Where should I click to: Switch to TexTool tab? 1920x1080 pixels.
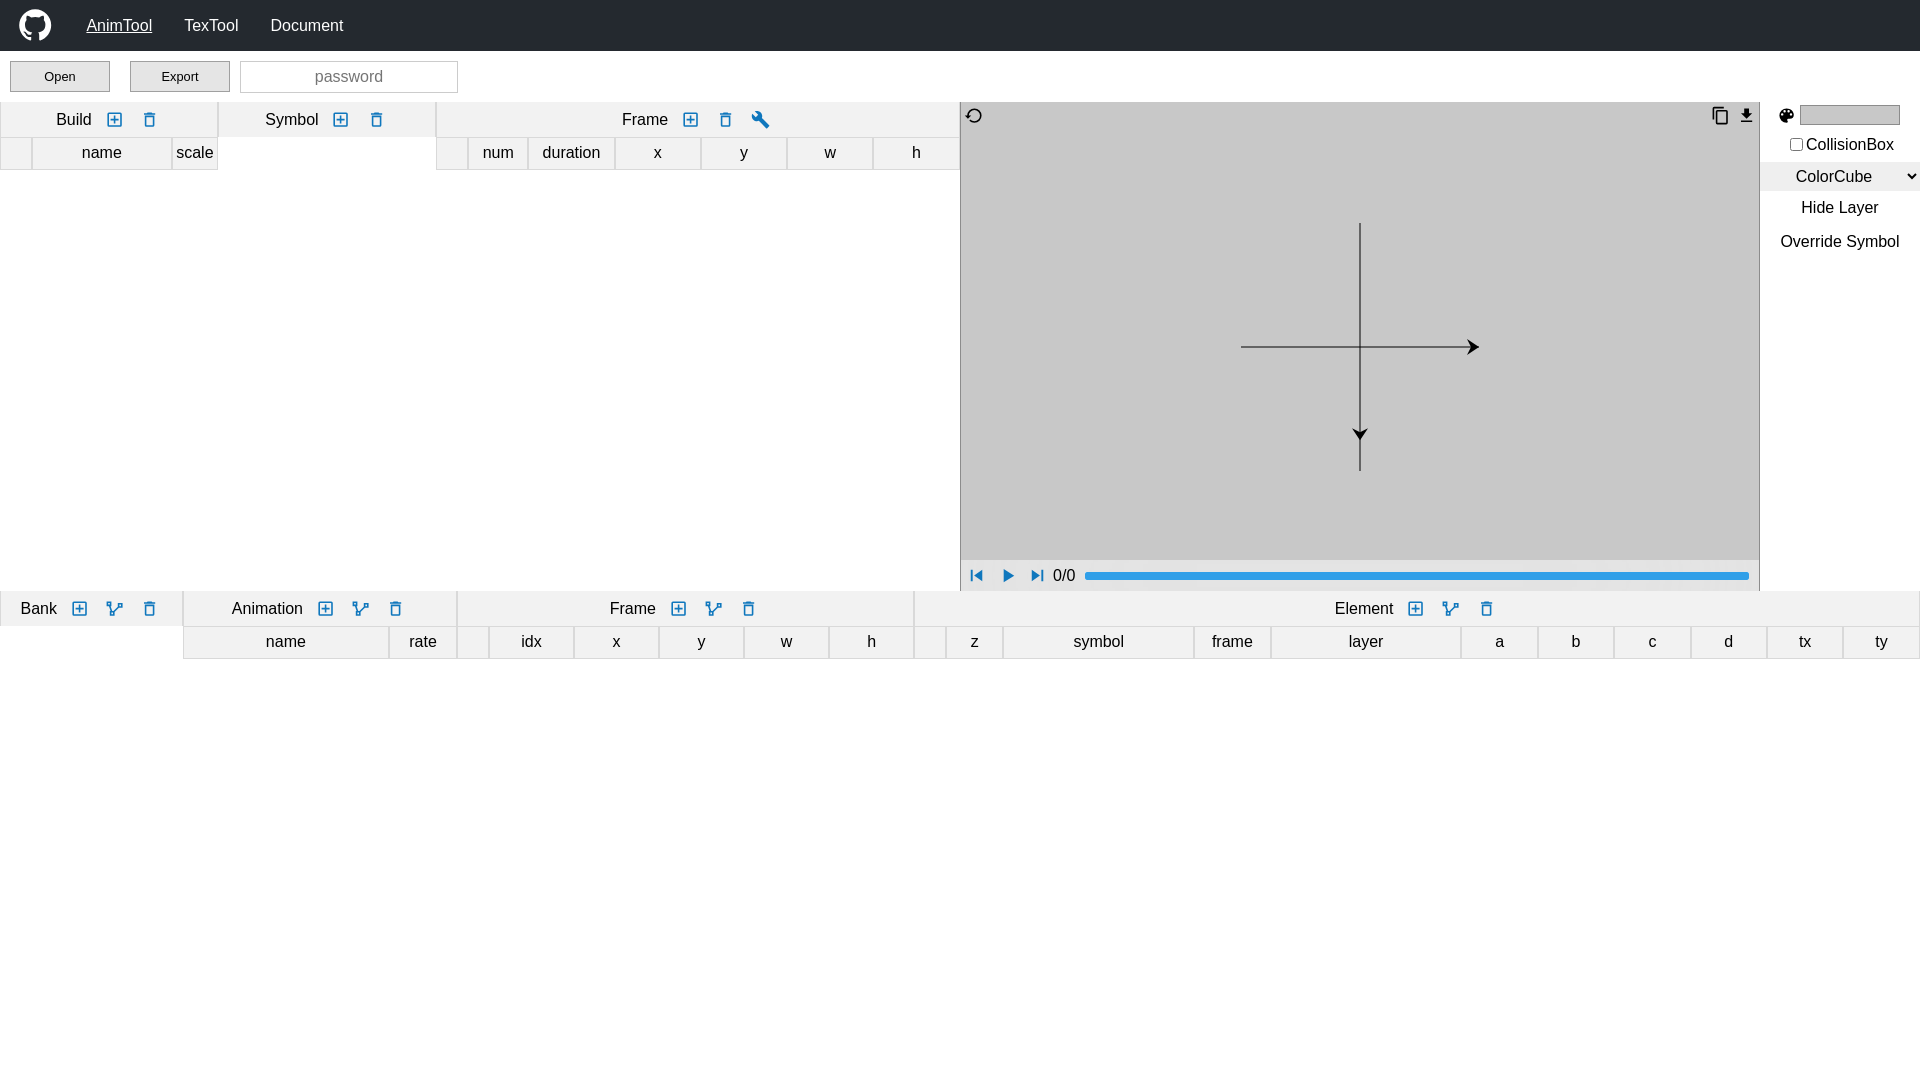[x=211, y=26]
